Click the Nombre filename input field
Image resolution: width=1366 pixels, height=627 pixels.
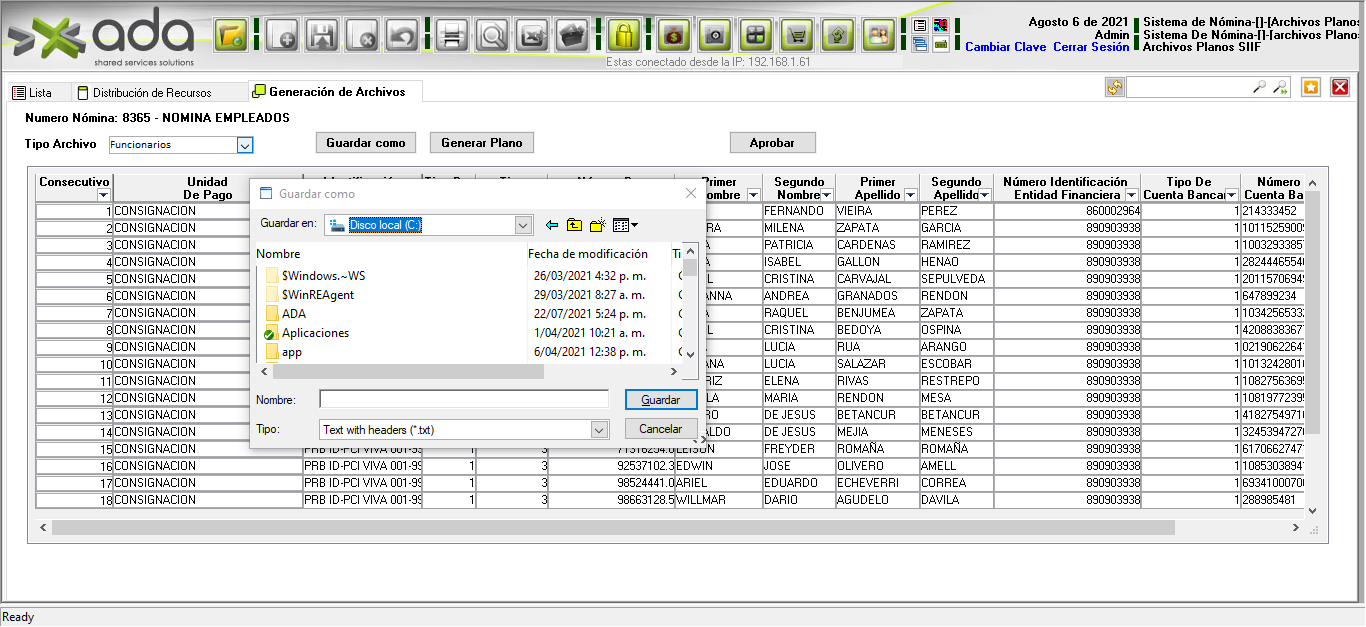coord(464,399)
